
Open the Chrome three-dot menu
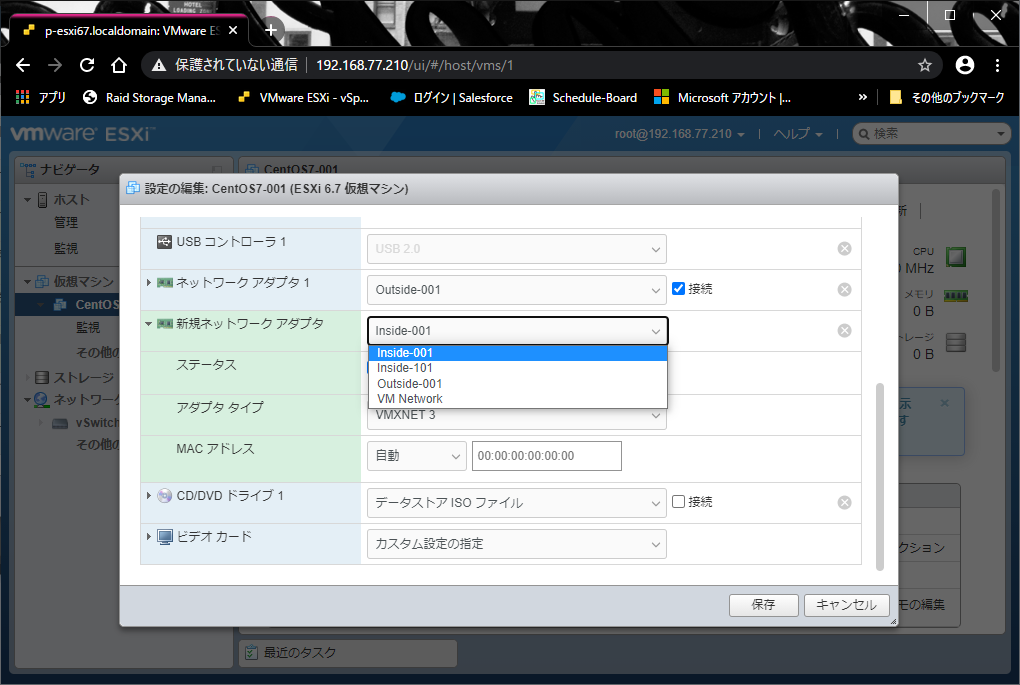coord(997,65)
